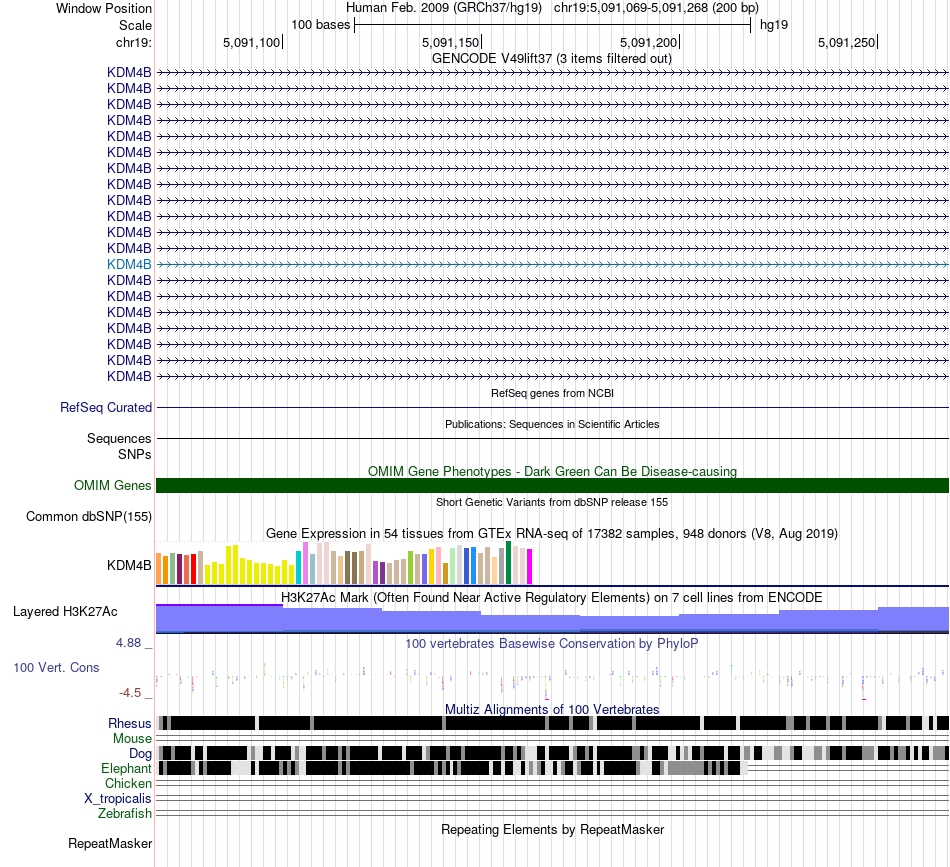Click the magenta bar ending the GTEx chart
The width and height of the screenshot is (950, 867).
[x=530, y=566]
